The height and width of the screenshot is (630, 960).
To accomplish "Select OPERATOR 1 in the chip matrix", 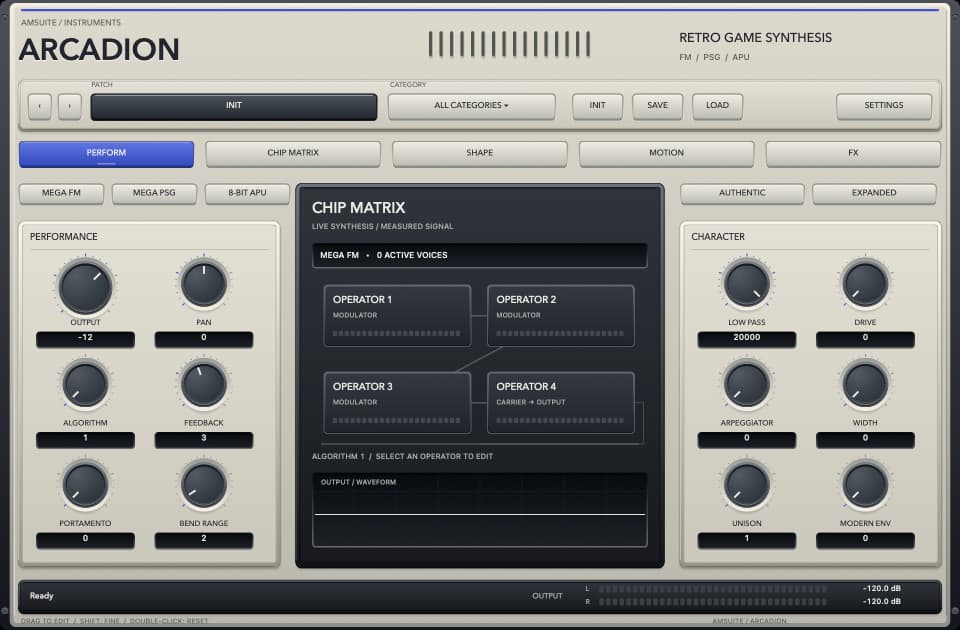I will (397, 316).
